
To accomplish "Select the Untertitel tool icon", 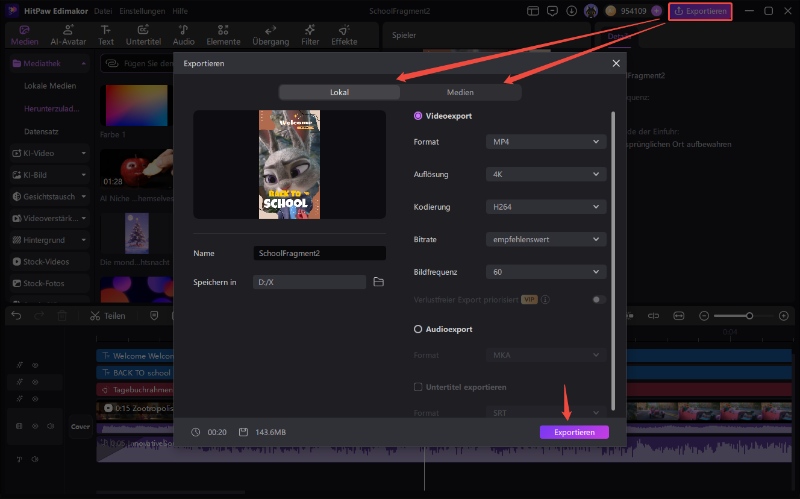I will click(x=143, y=35).
